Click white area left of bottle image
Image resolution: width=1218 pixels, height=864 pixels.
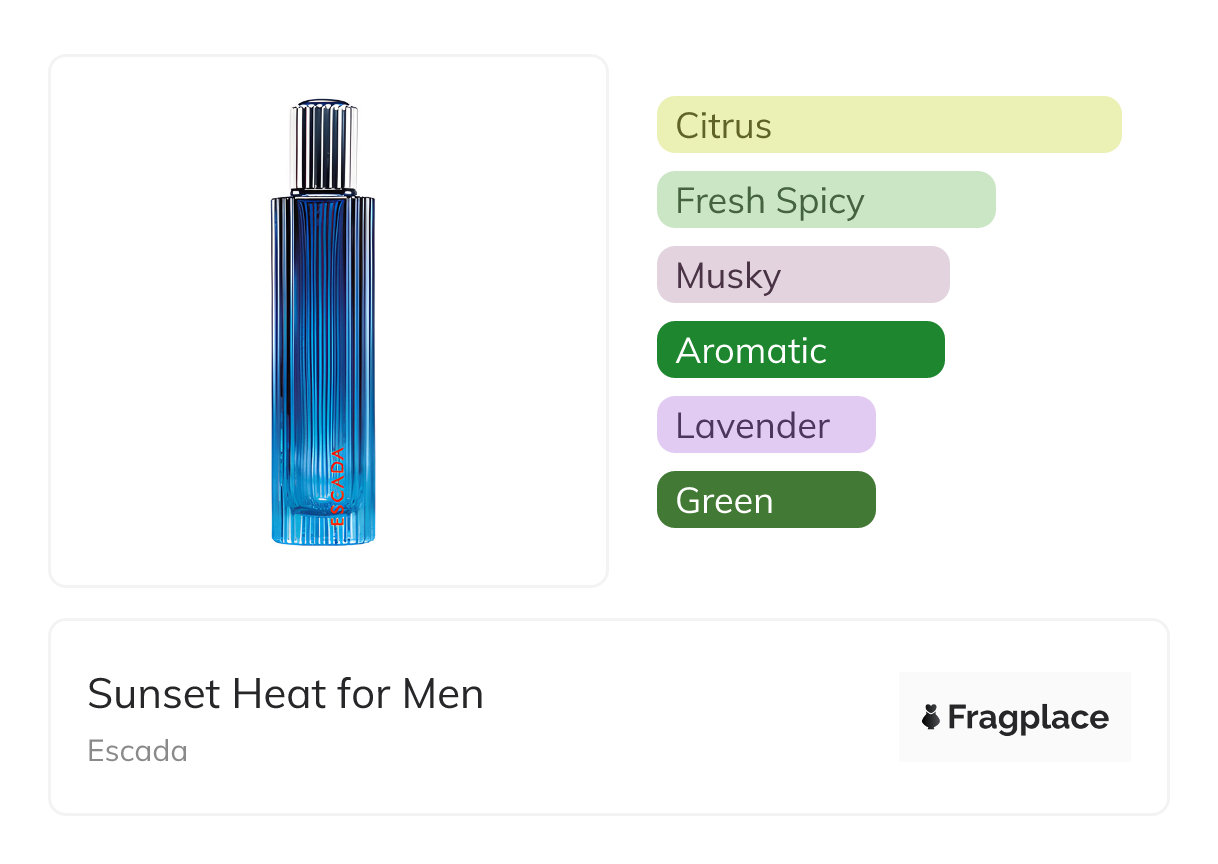coord(150,320)
